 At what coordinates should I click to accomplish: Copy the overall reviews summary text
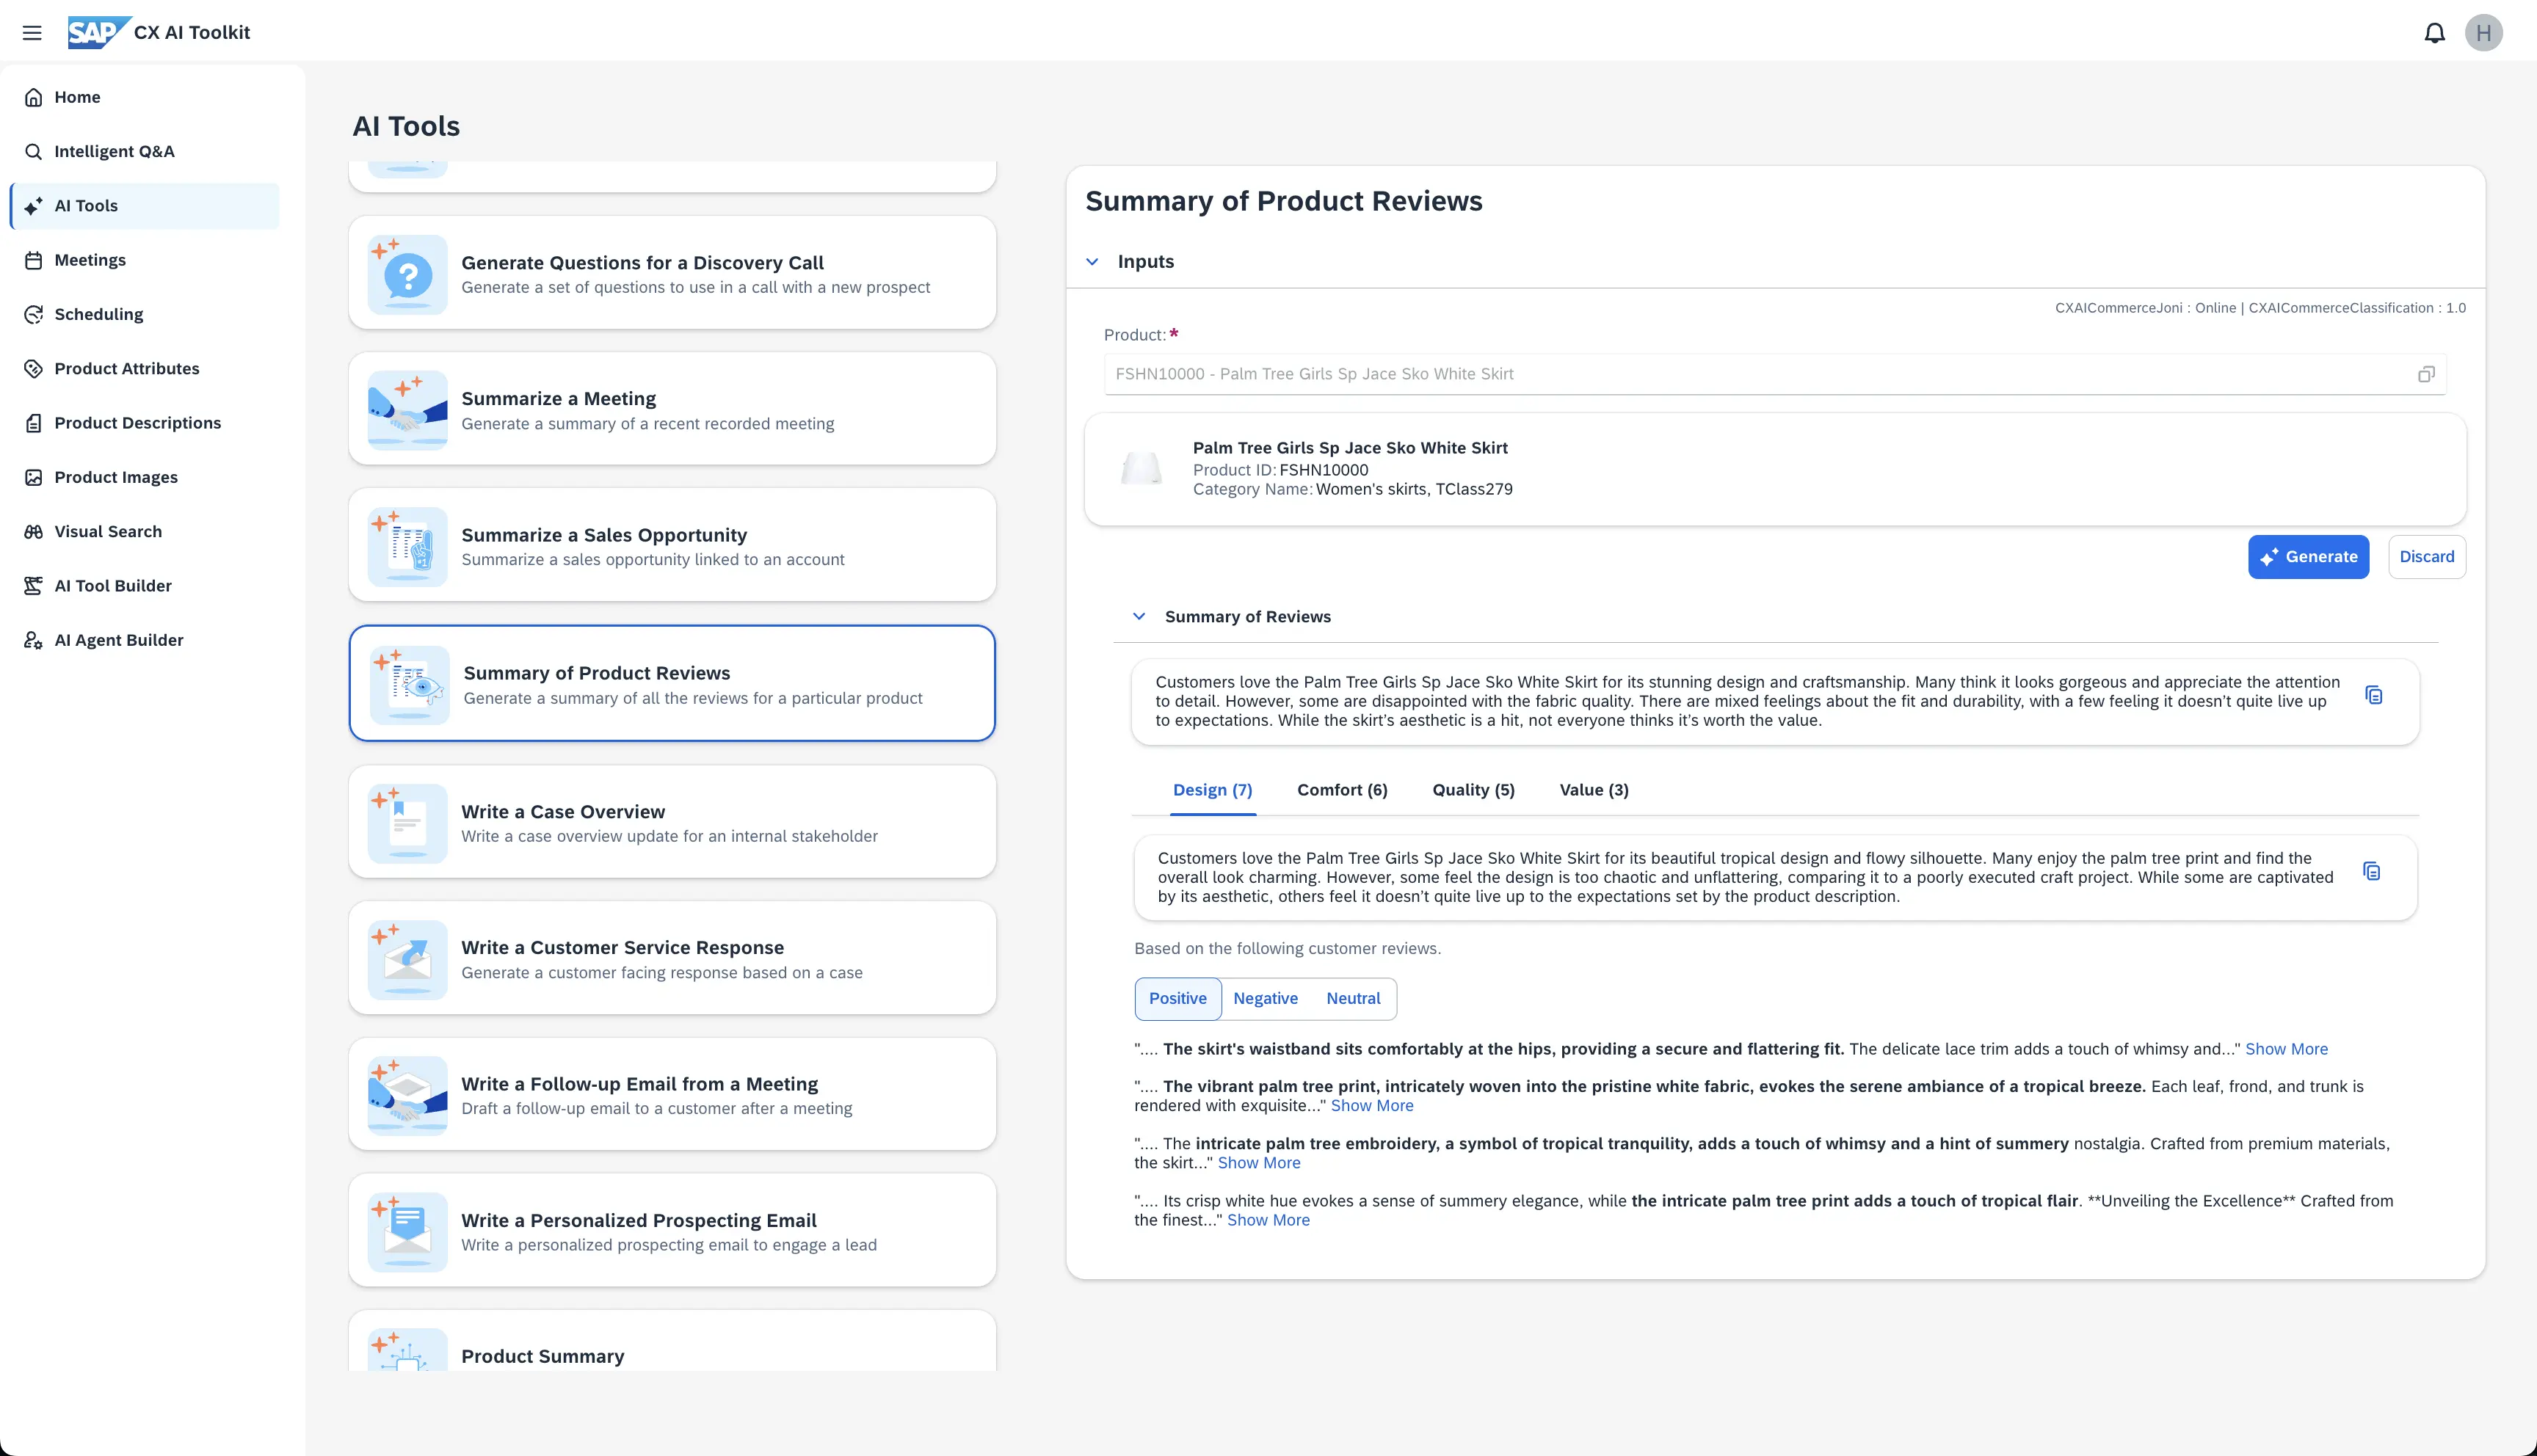click(2373, 695)
